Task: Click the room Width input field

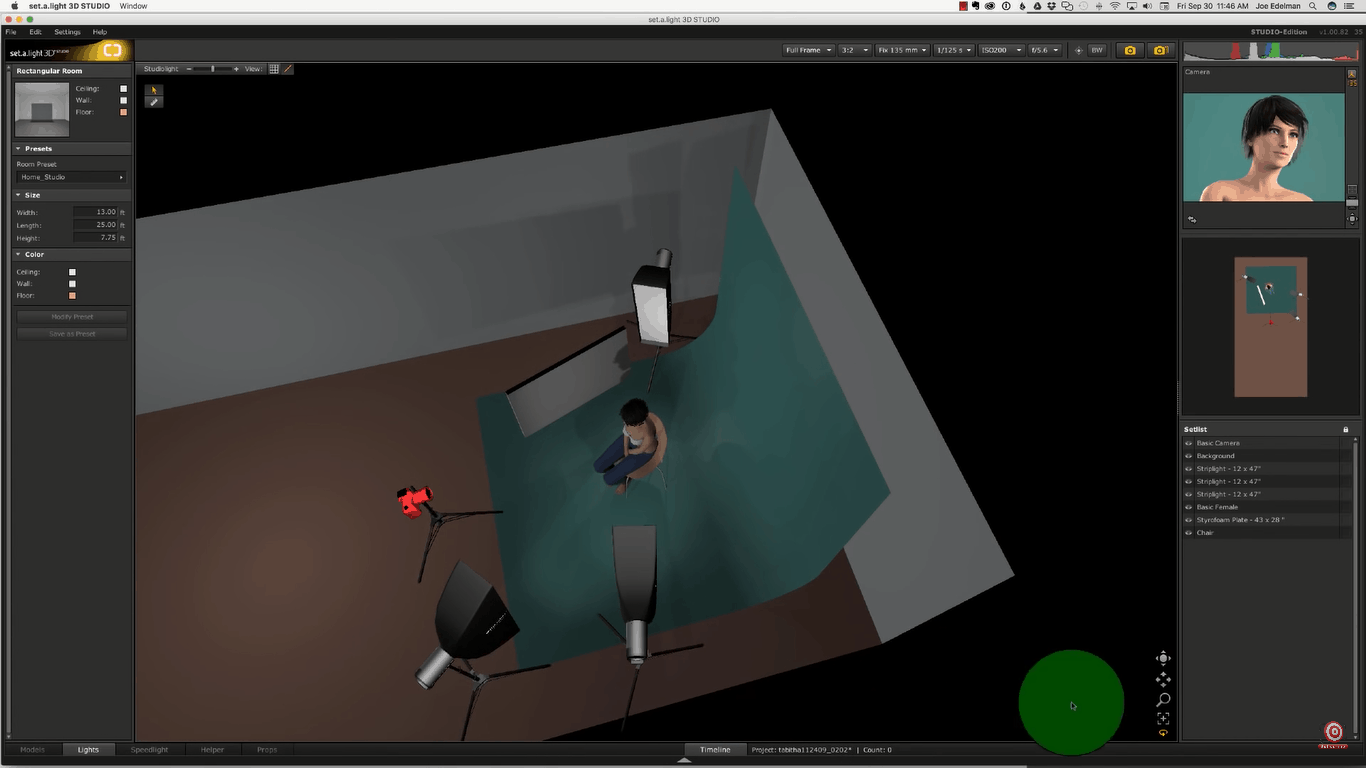Action: [95, 212]
